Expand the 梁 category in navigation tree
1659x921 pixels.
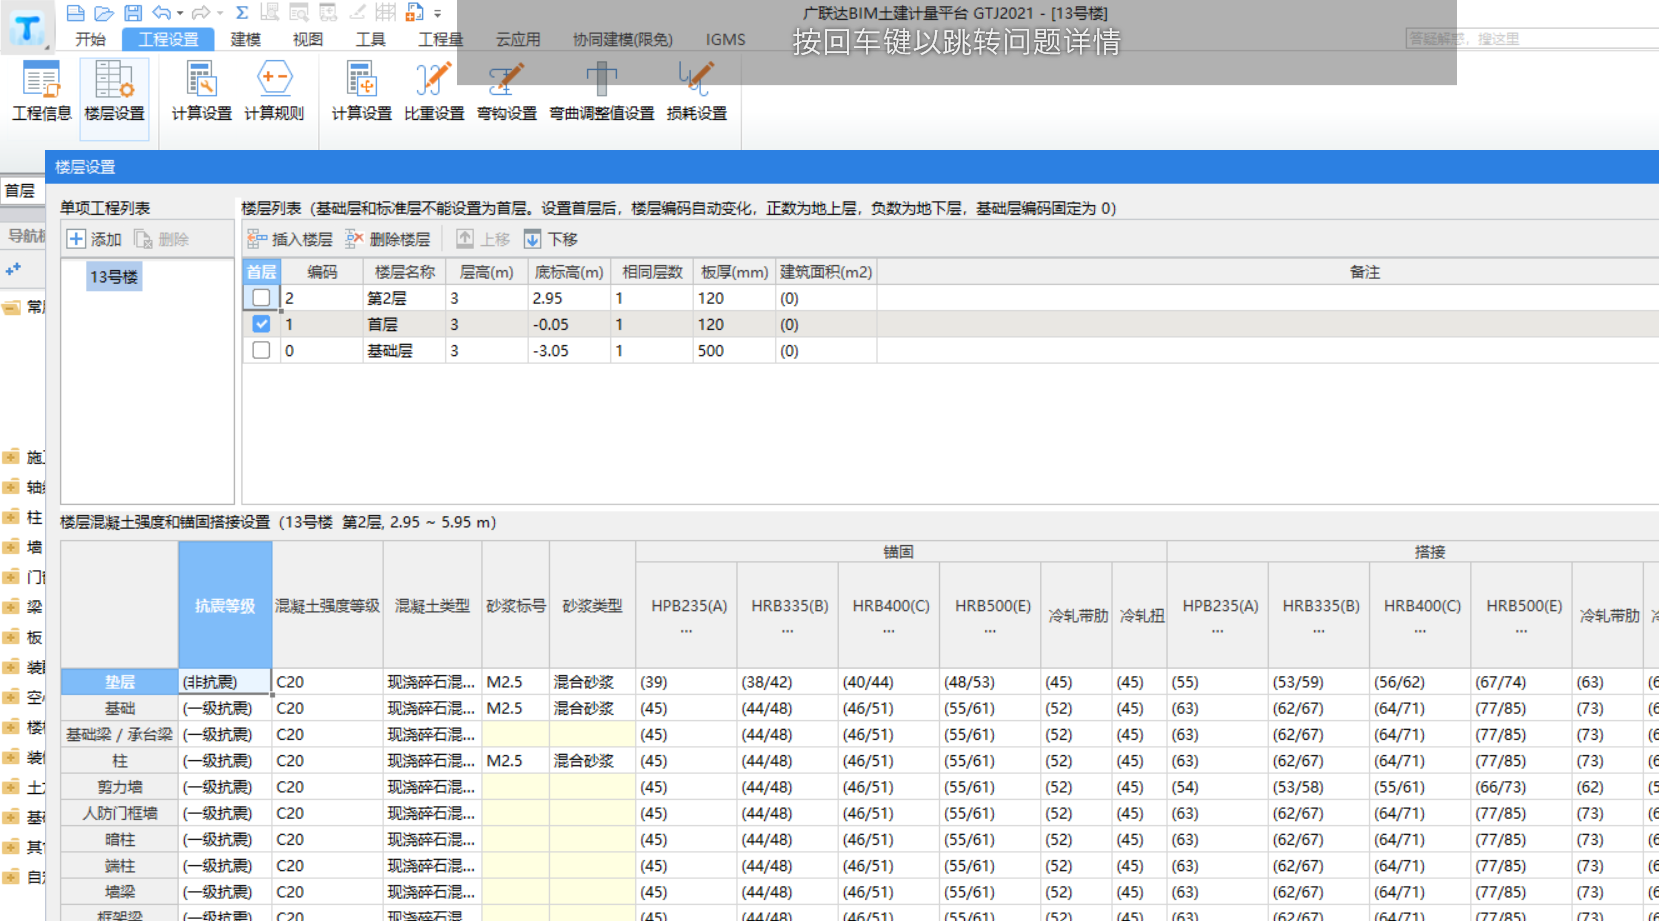click(x=11, y=607)
